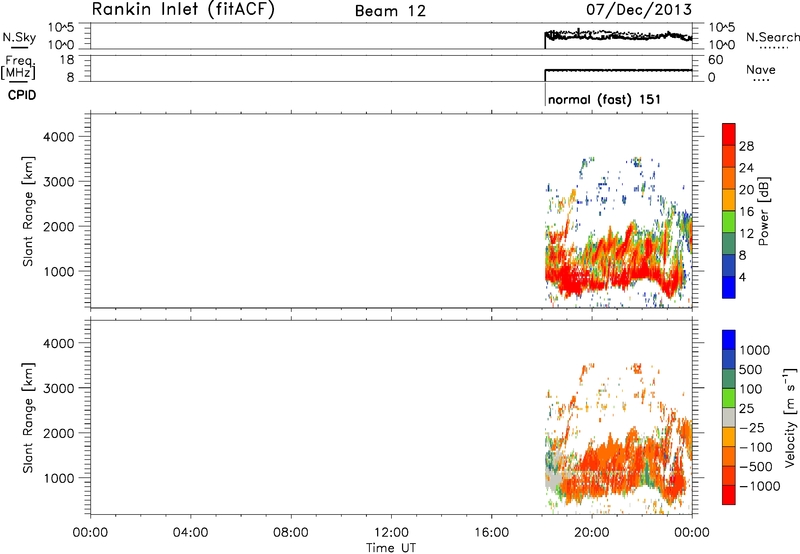
Task: Click the '12:00' time tick label
Action: point(391,533)
